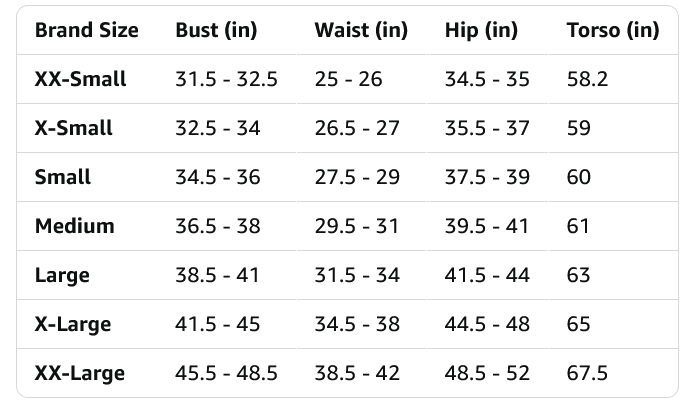This screenshot has height=409, width=688.
Task: Click the Bust (in) column header
Action: click(x=216, y=30)
